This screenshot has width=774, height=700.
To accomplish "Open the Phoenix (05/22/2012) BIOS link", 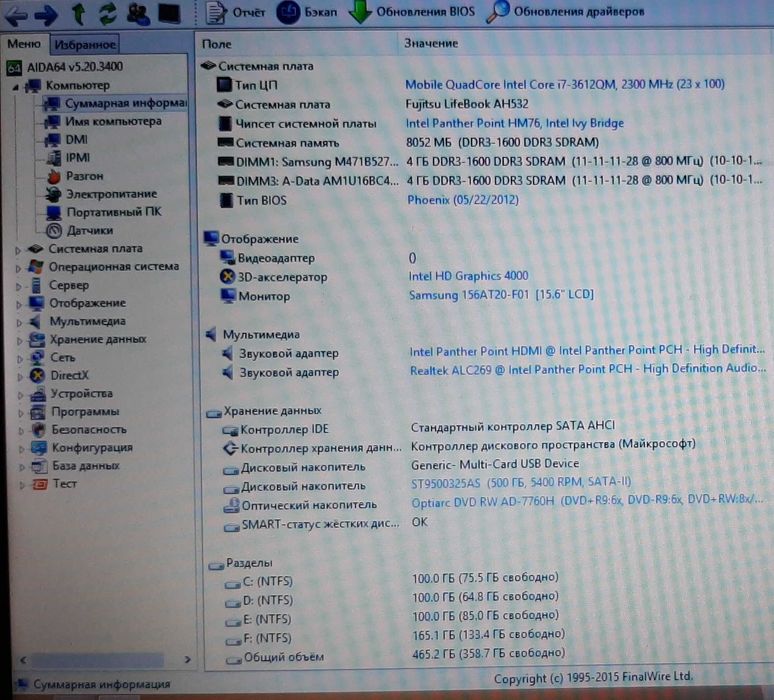I will [x=463, y=200].
